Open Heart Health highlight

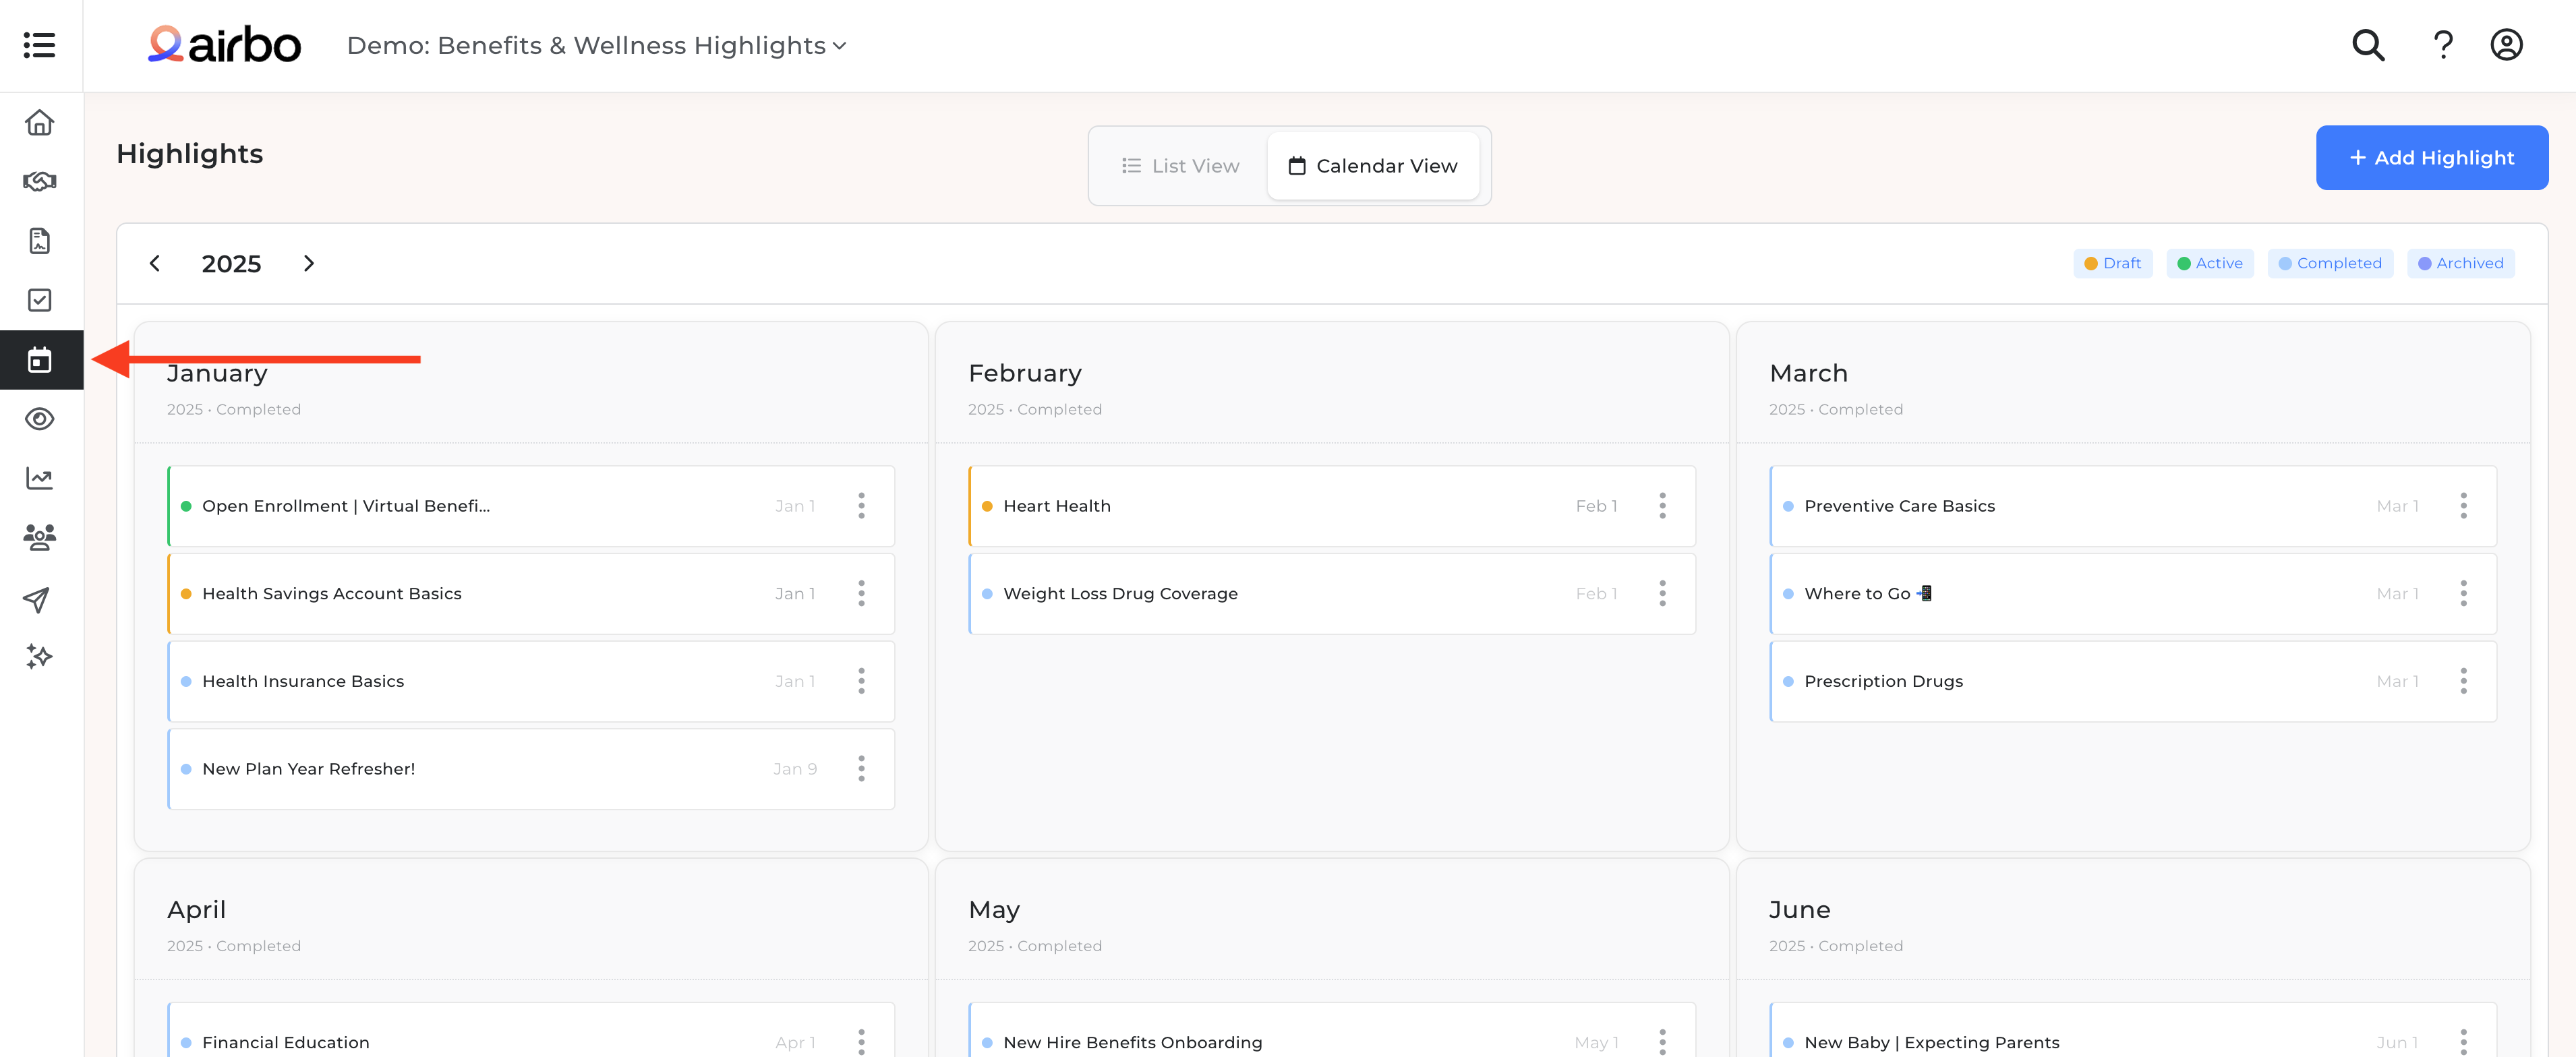pyautogui.click(x=1332, y=506)
